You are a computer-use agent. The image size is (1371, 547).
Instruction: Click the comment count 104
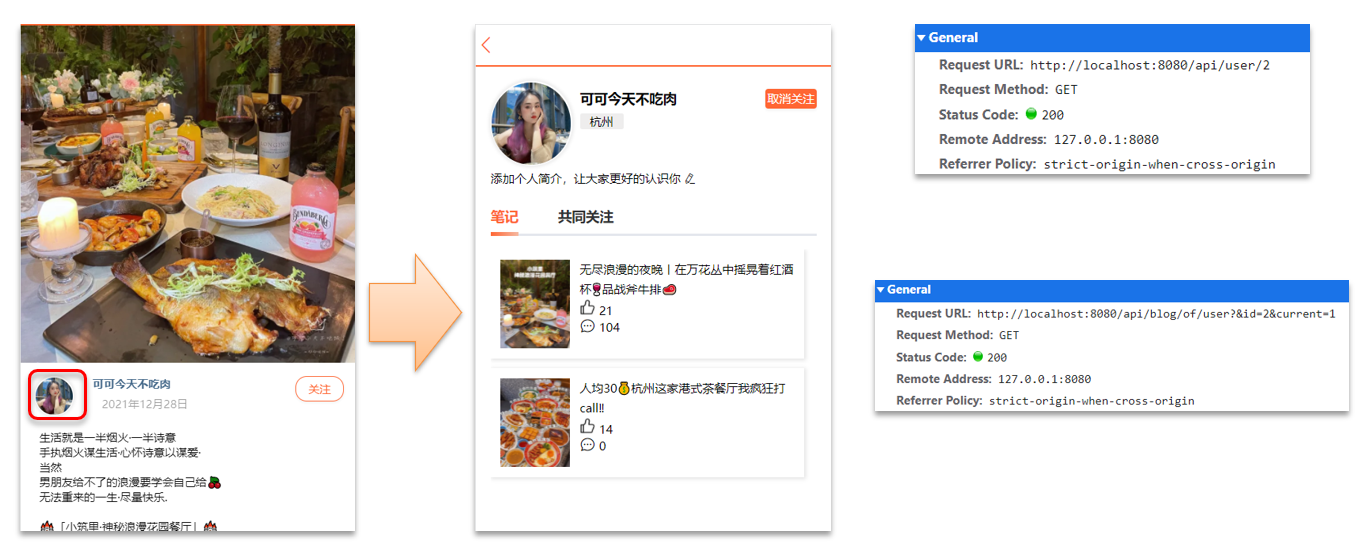point(609,328)
